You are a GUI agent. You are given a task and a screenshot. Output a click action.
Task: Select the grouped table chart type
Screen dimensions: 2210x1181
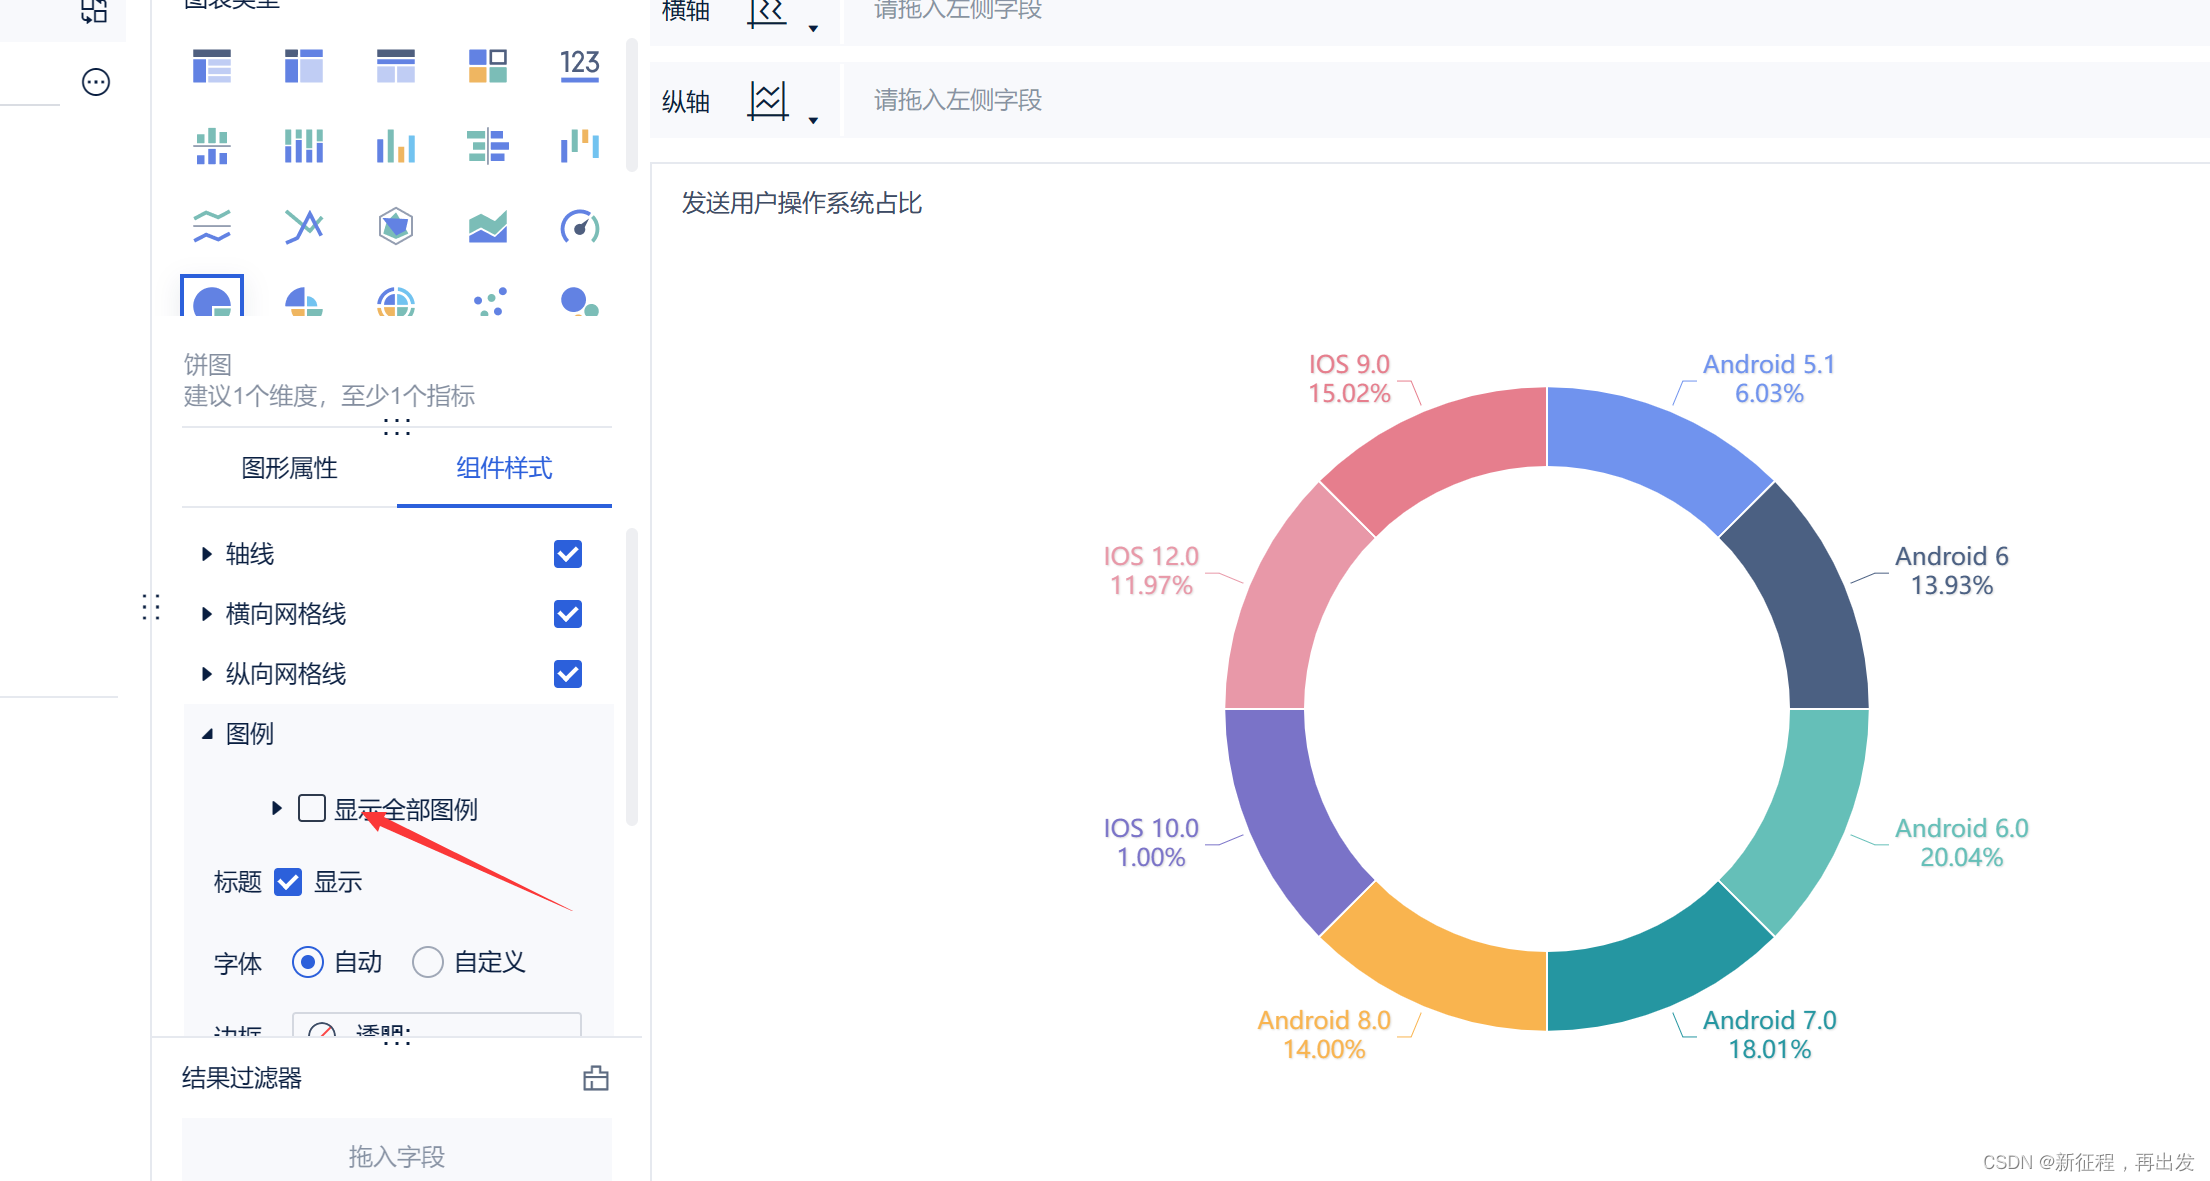[212, 66]
